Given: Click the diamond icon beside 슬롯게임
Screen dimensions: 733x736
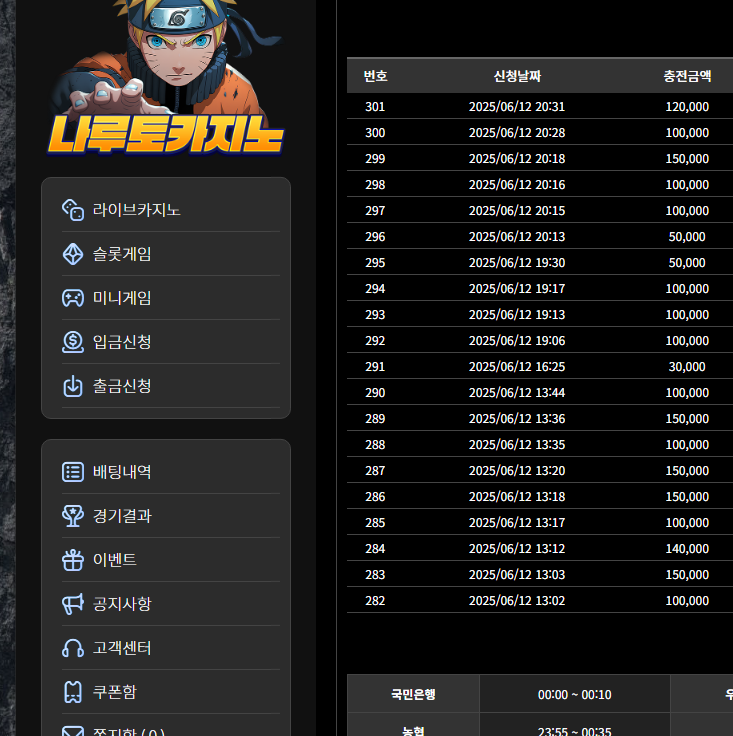Looking at the screenshot, I should click(x=73, y=254).
